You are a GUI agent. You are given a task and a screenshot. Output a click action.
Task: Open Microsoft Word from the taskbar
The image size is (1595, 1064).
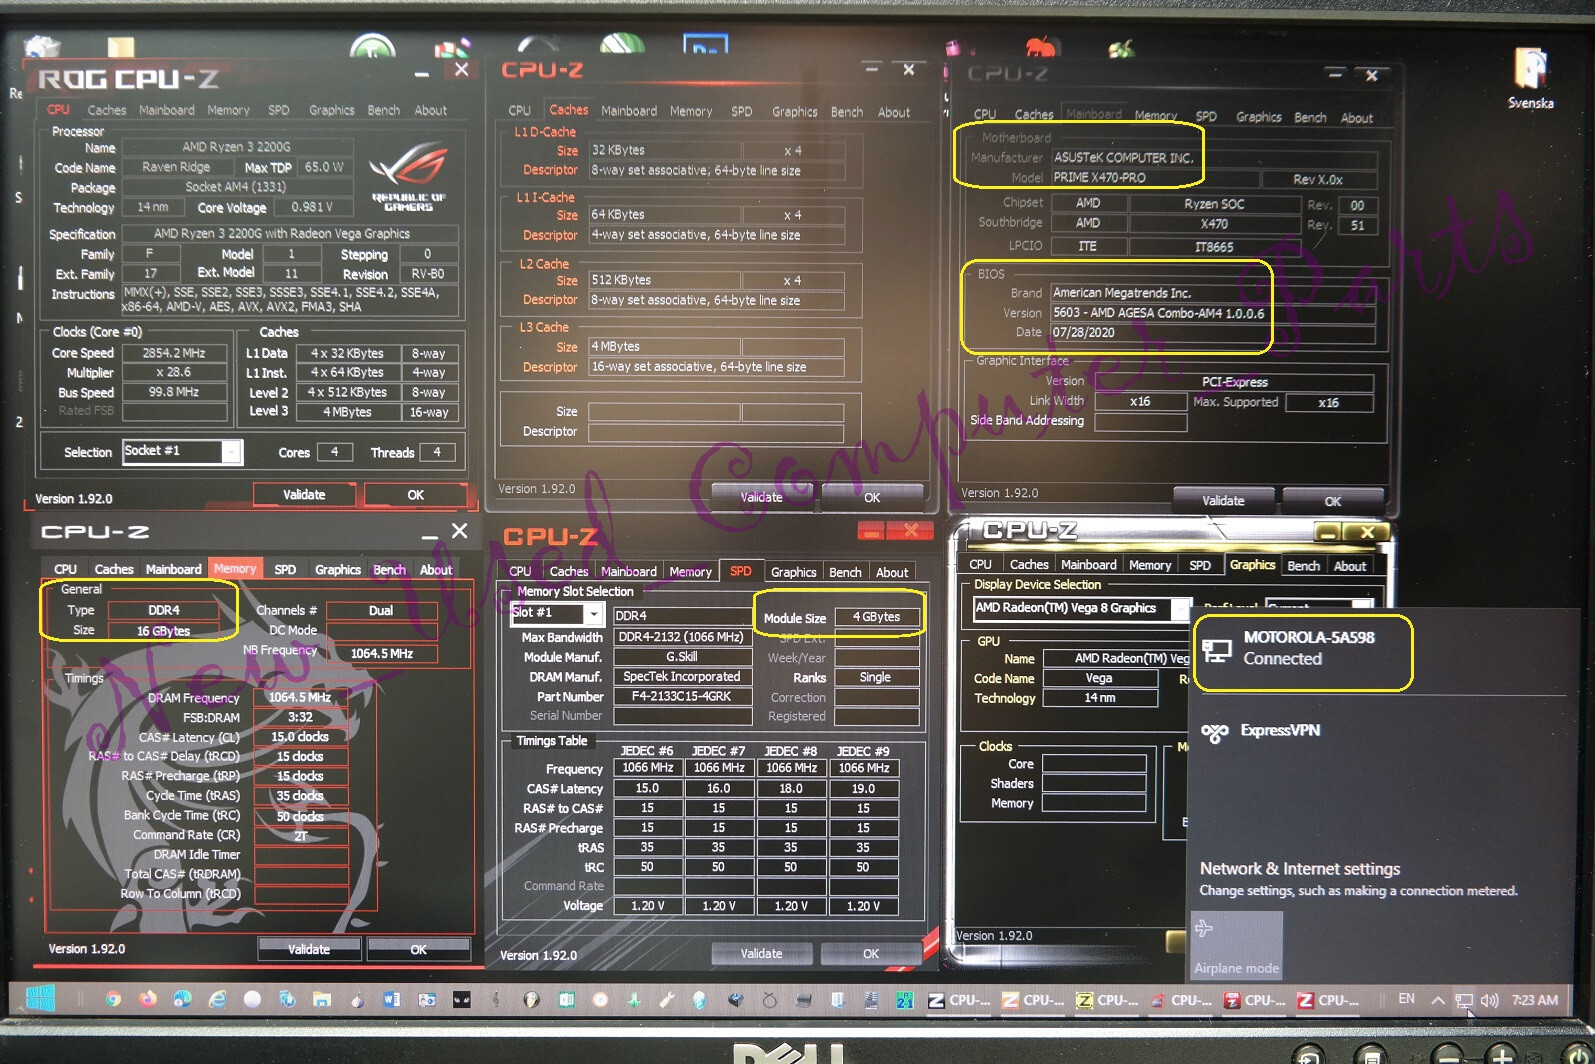[x=391, y=999]
